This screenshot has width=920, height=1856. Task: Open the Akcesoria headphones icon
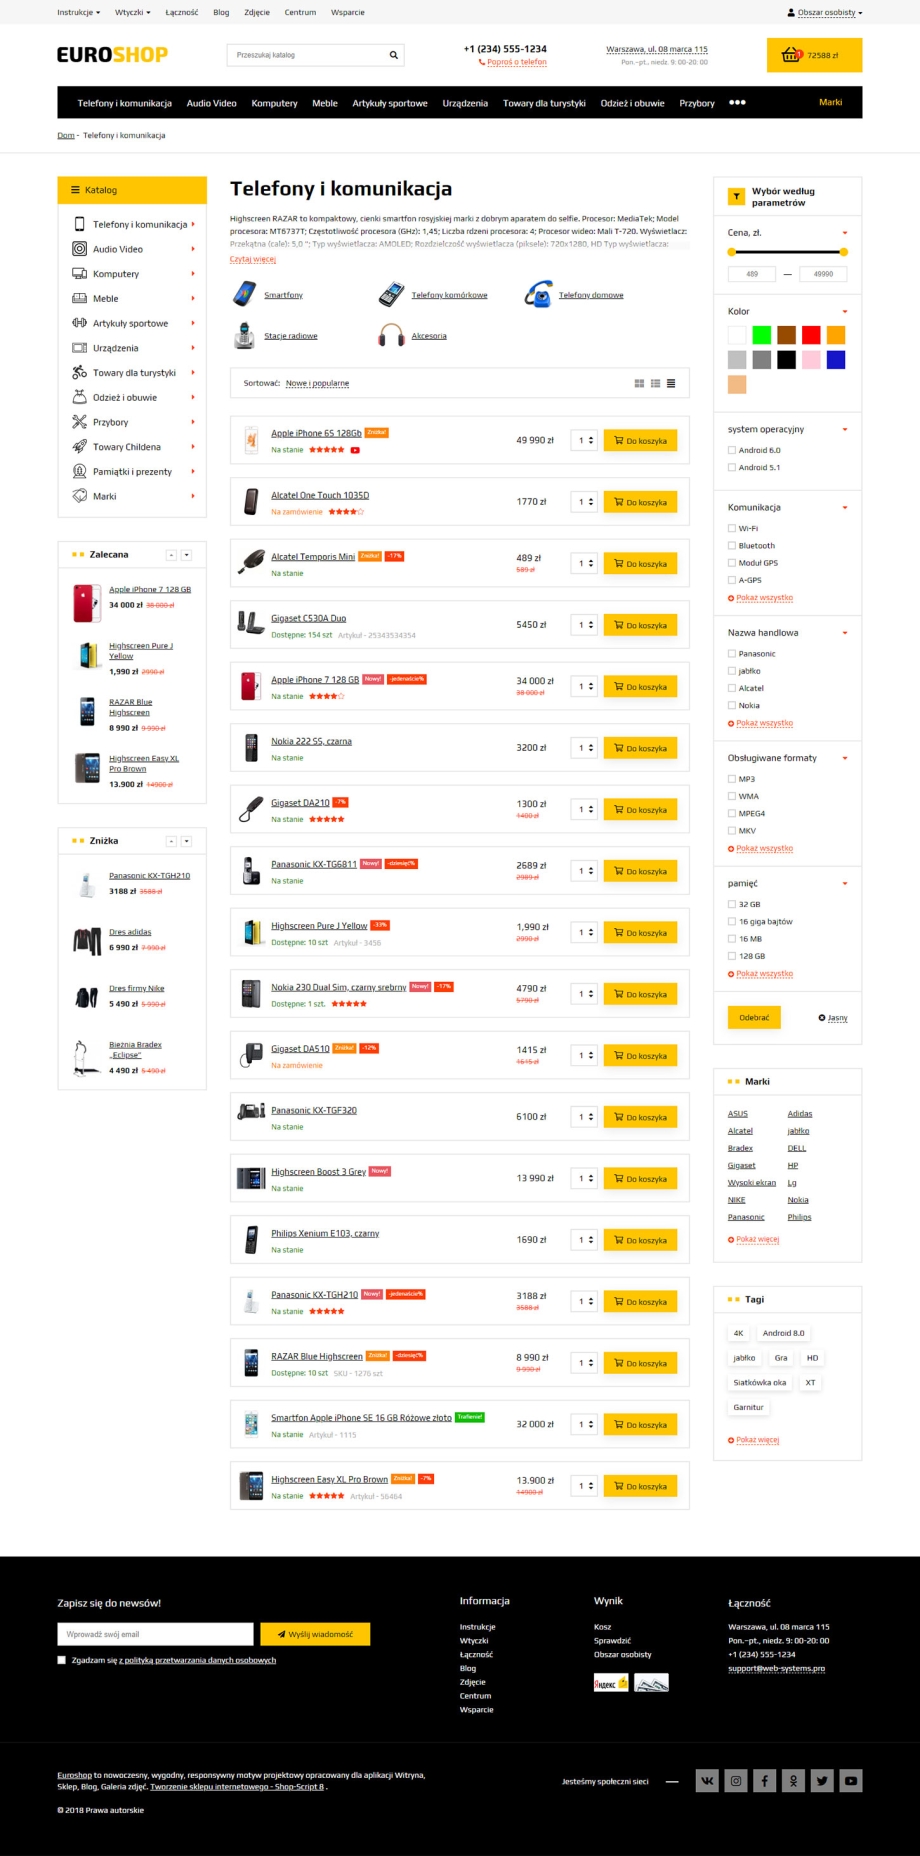pos(391,335)
